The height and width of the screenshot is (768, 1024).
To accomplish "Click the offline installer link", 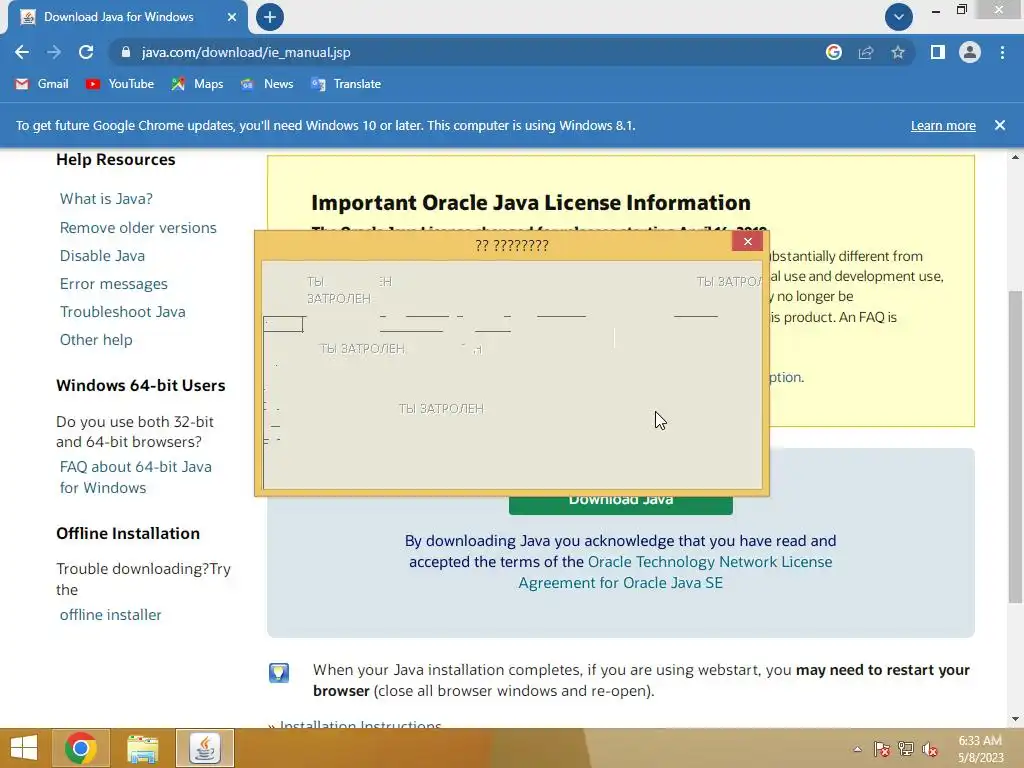I will point(110,615).
